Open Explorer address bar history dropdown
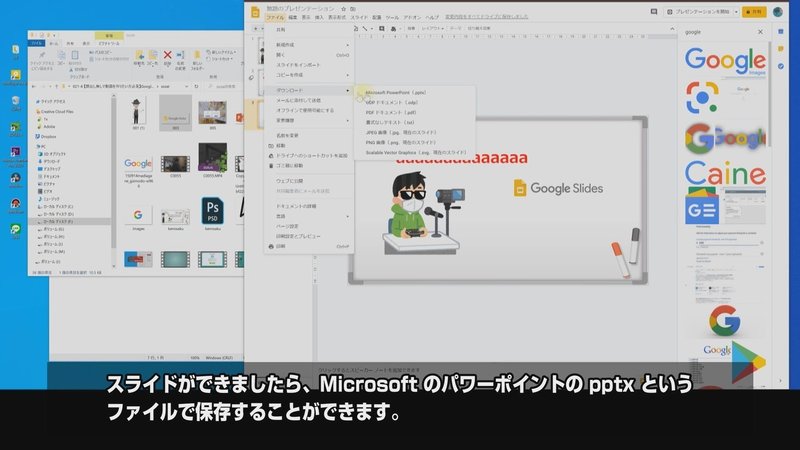Screen dimensions: 800x450 (x=187, y=86)
